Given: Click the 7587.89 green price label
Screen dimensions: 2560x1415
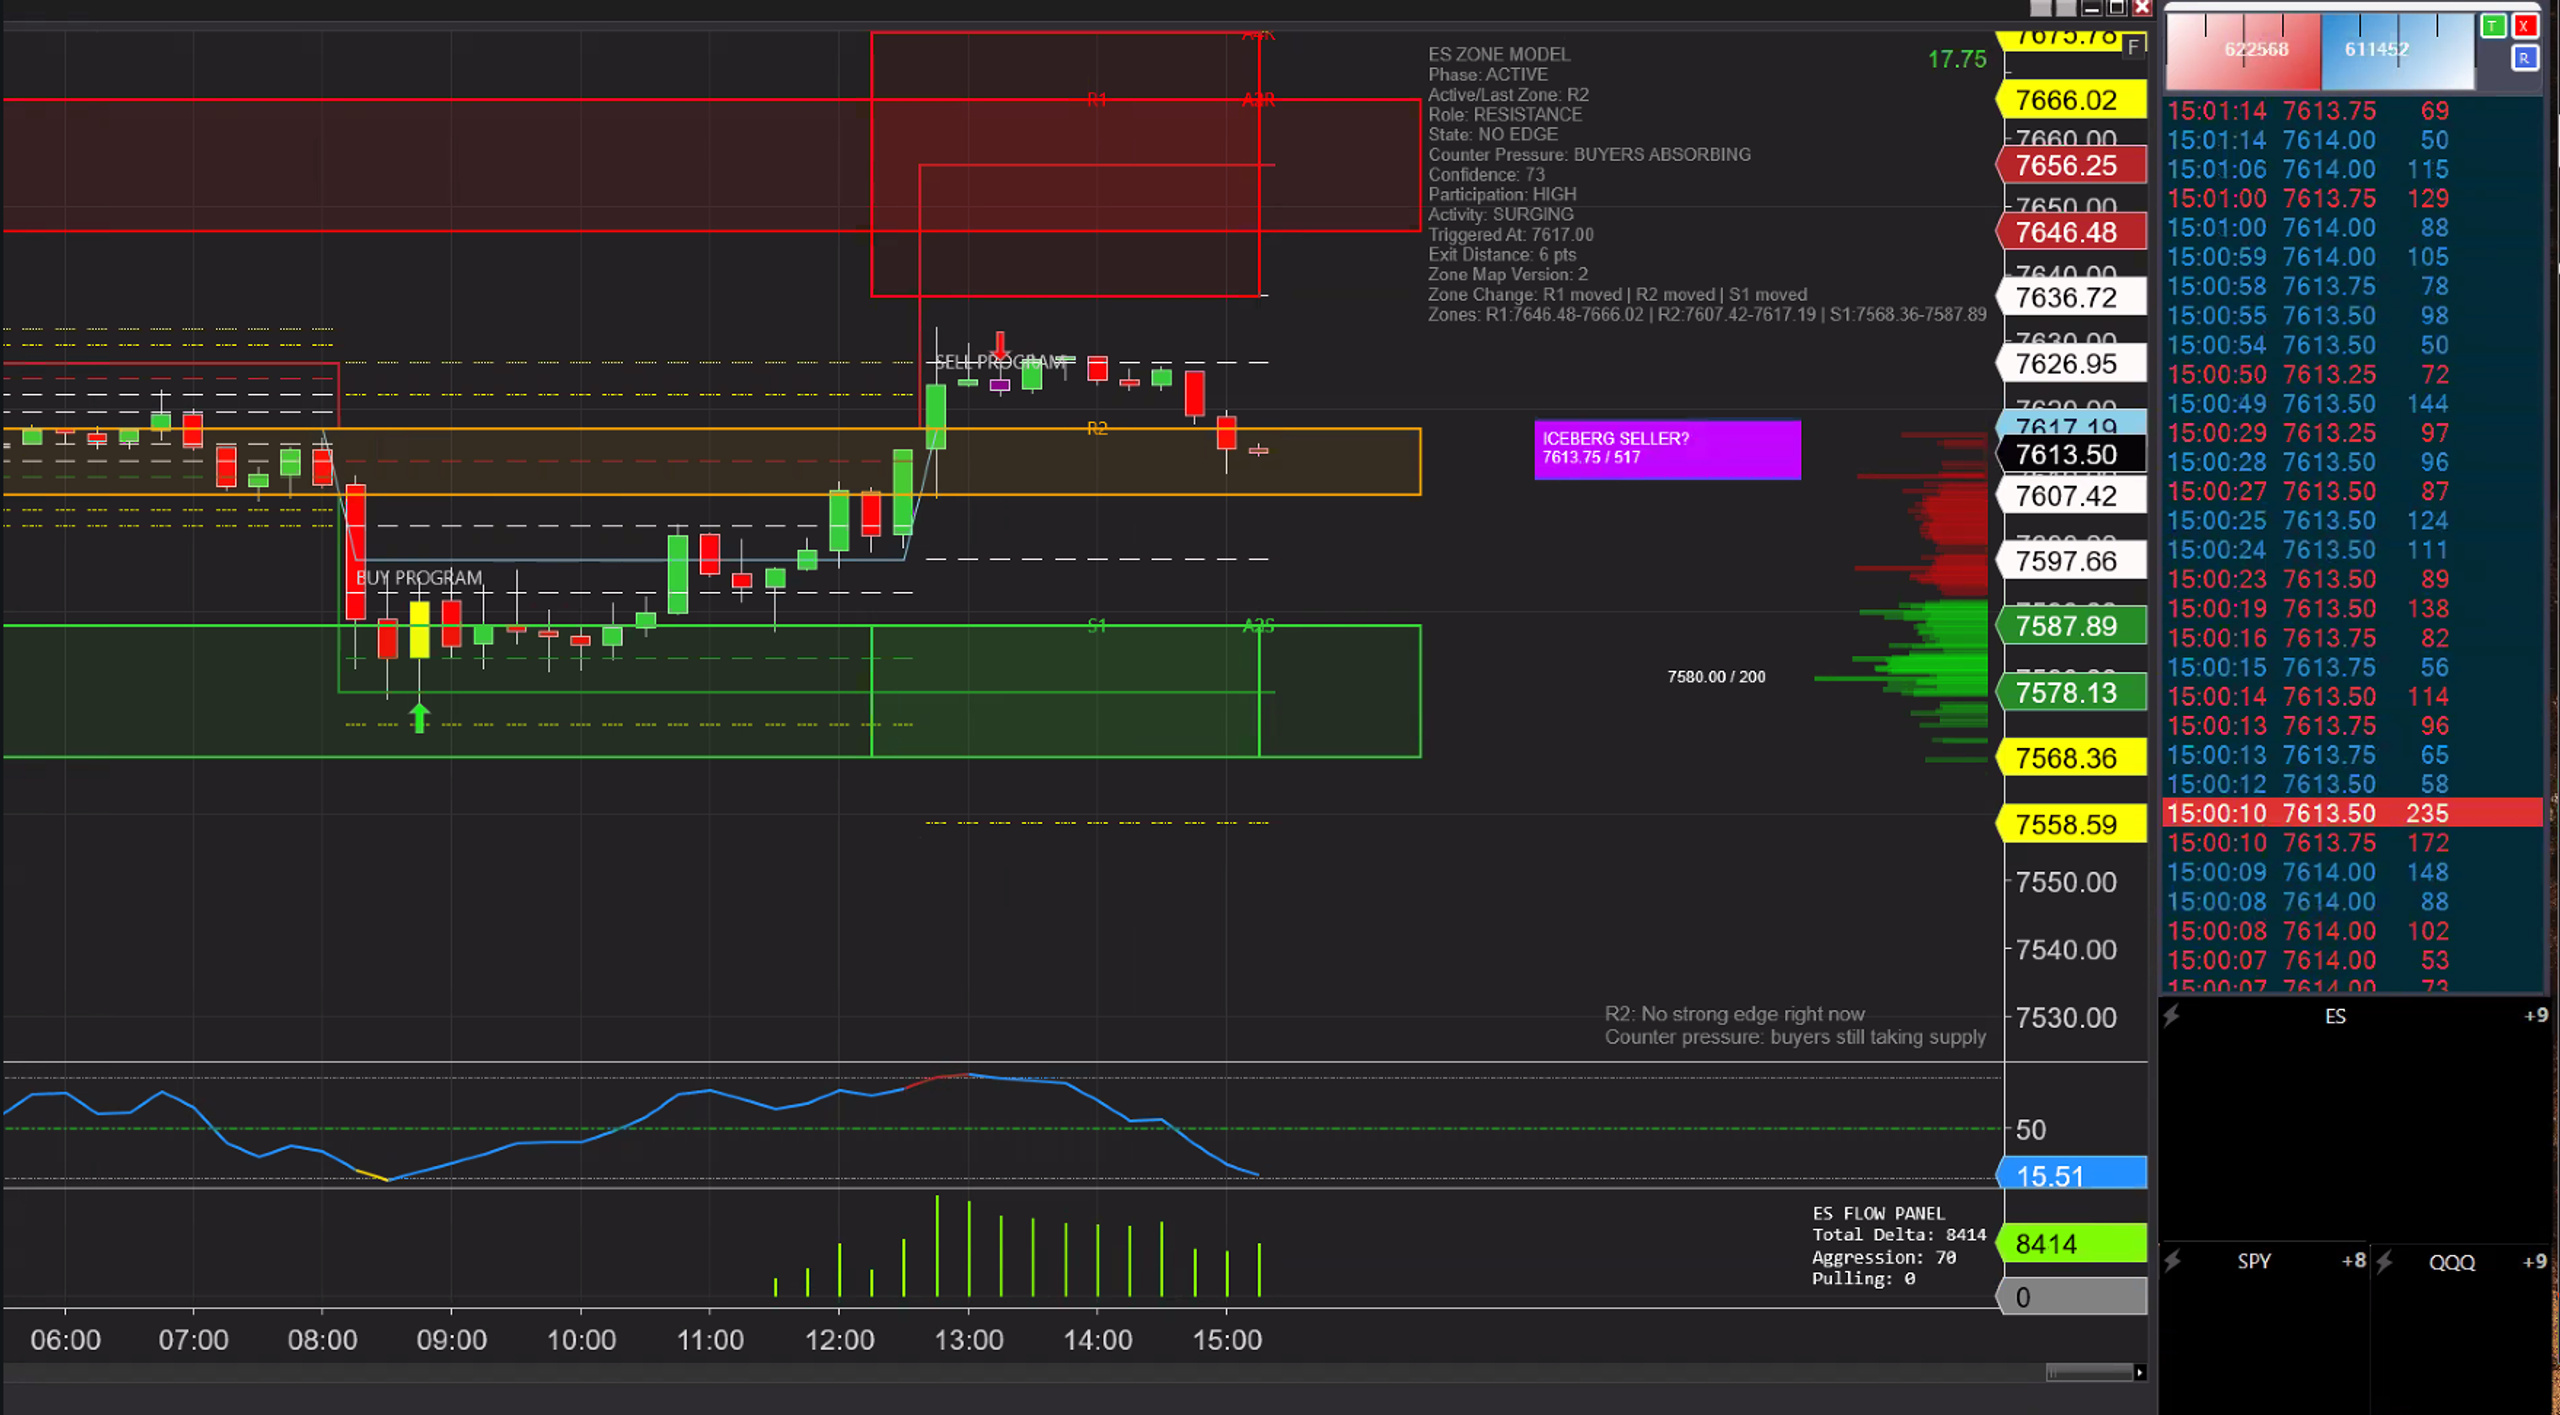Looking at the screenshot, I should [2071, 626].
